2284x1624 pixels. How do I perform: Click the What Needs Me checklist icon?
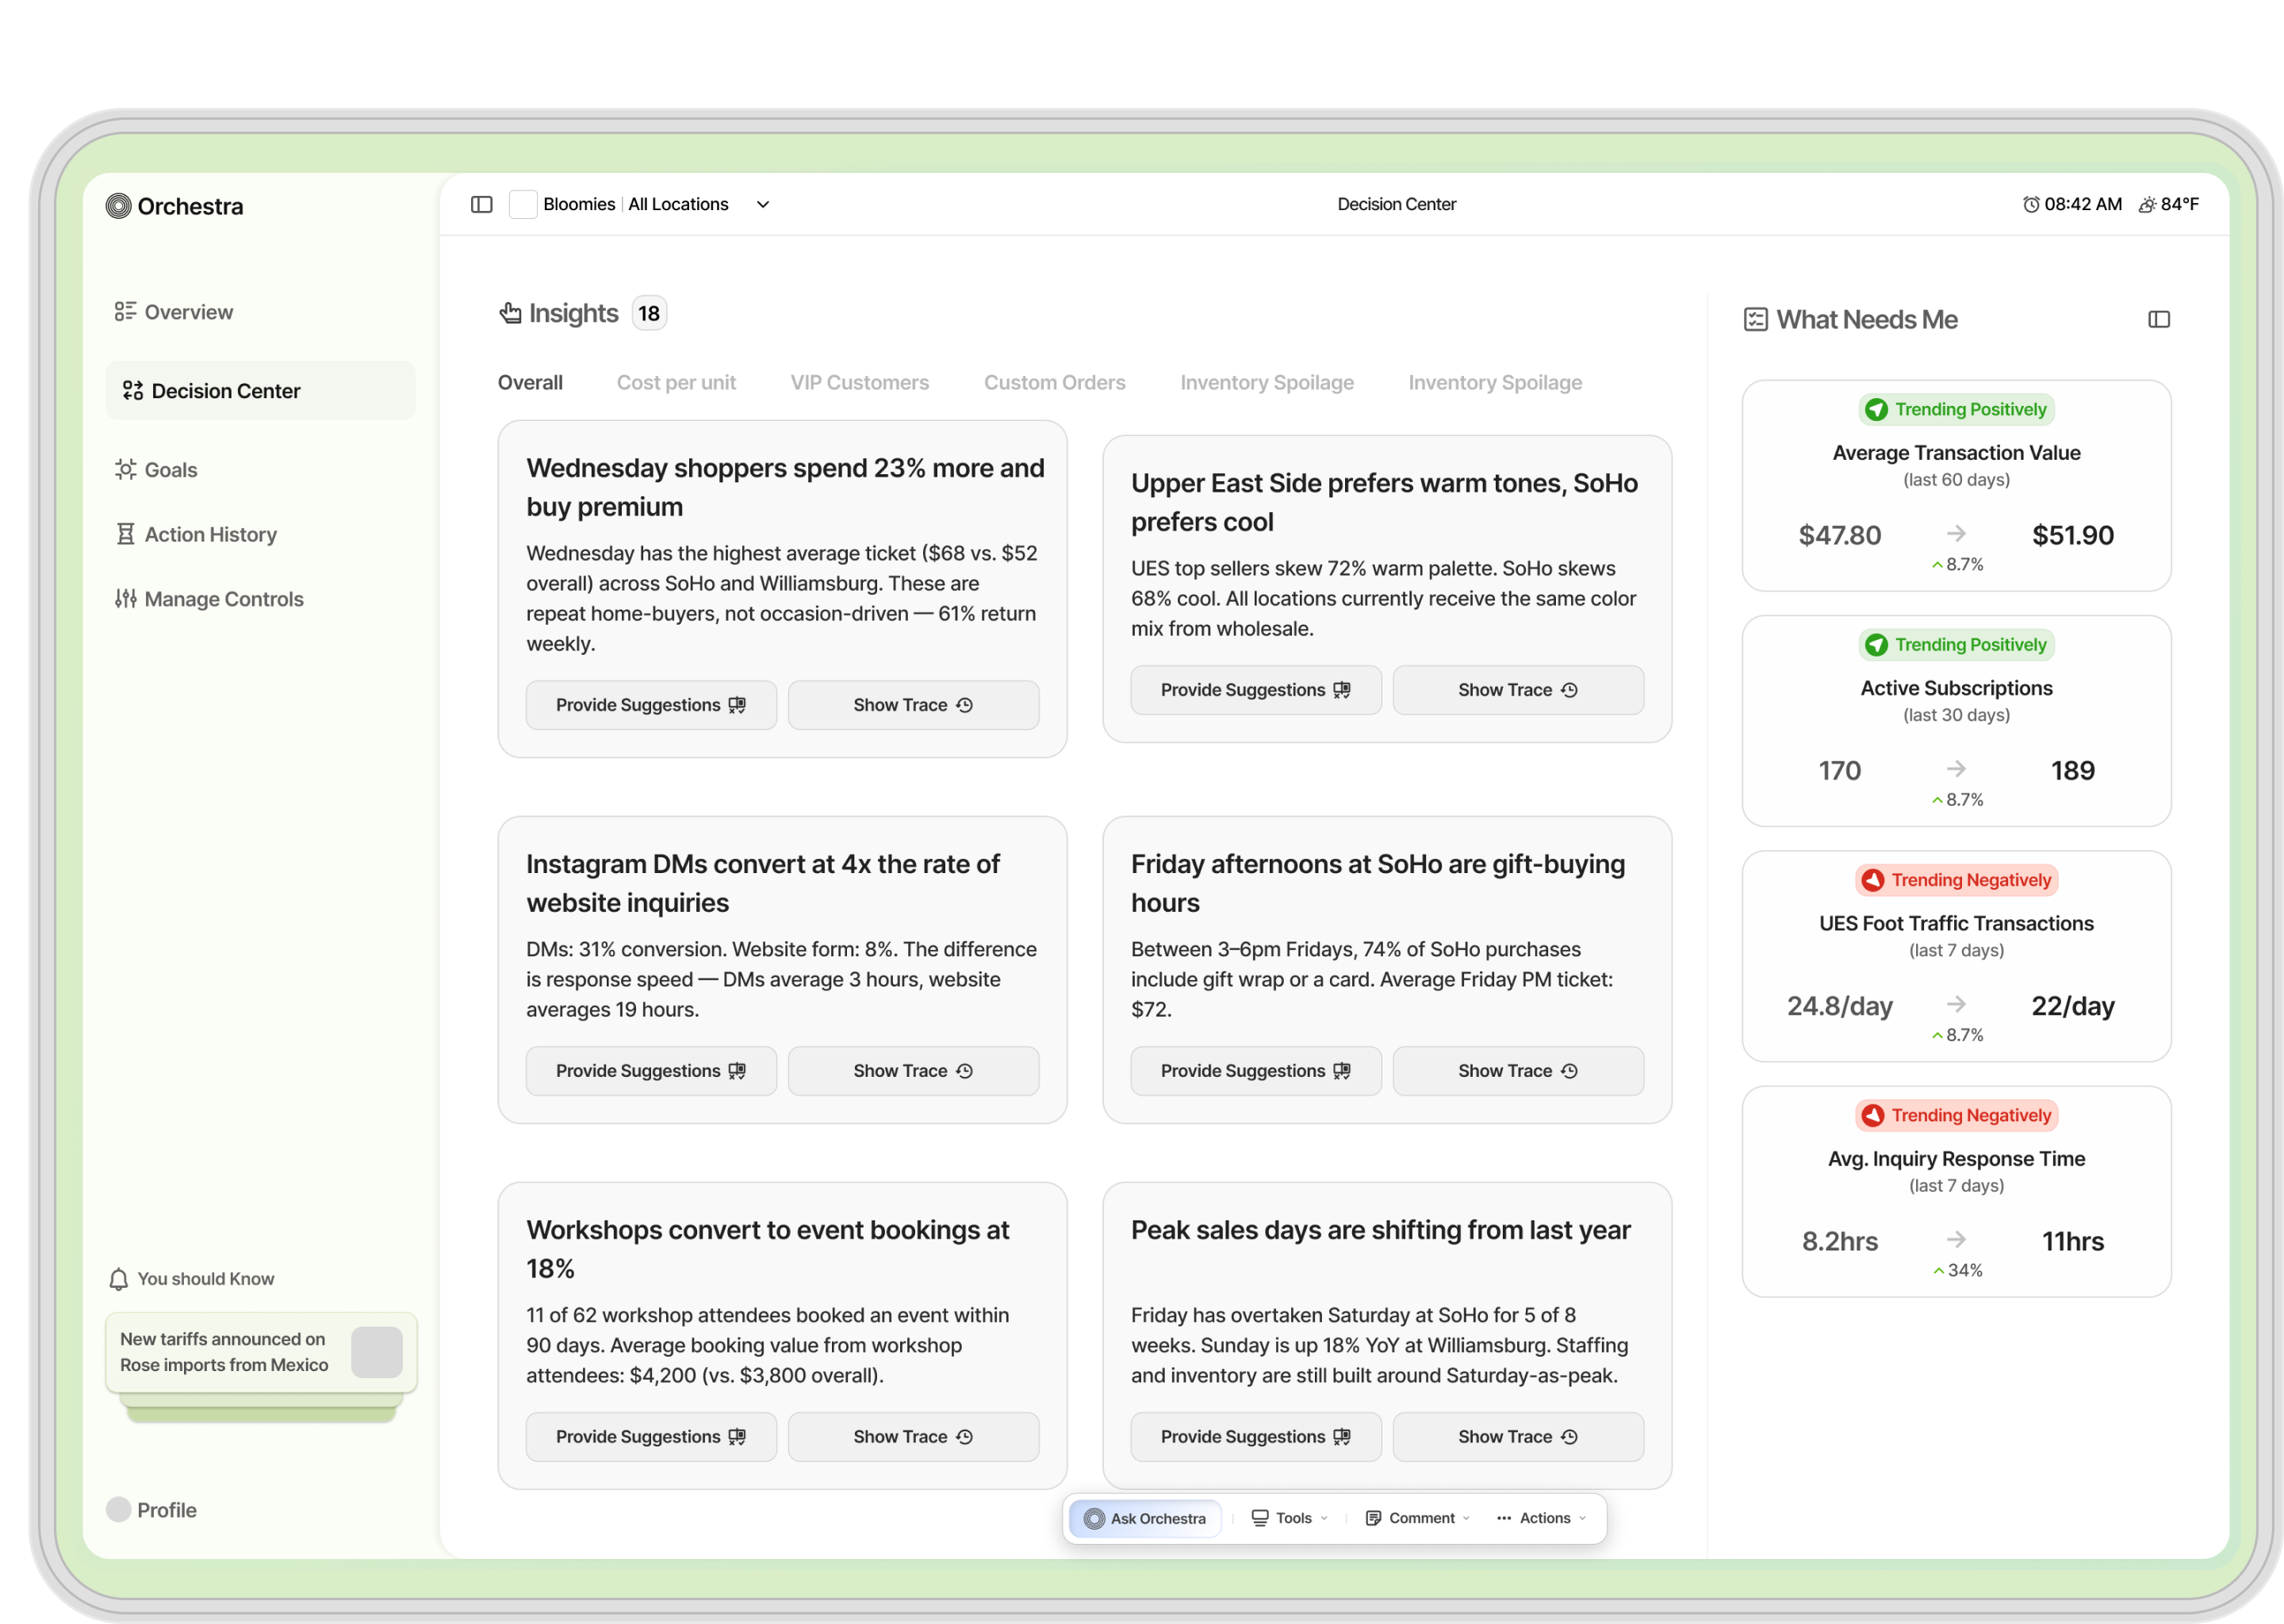1755,319
